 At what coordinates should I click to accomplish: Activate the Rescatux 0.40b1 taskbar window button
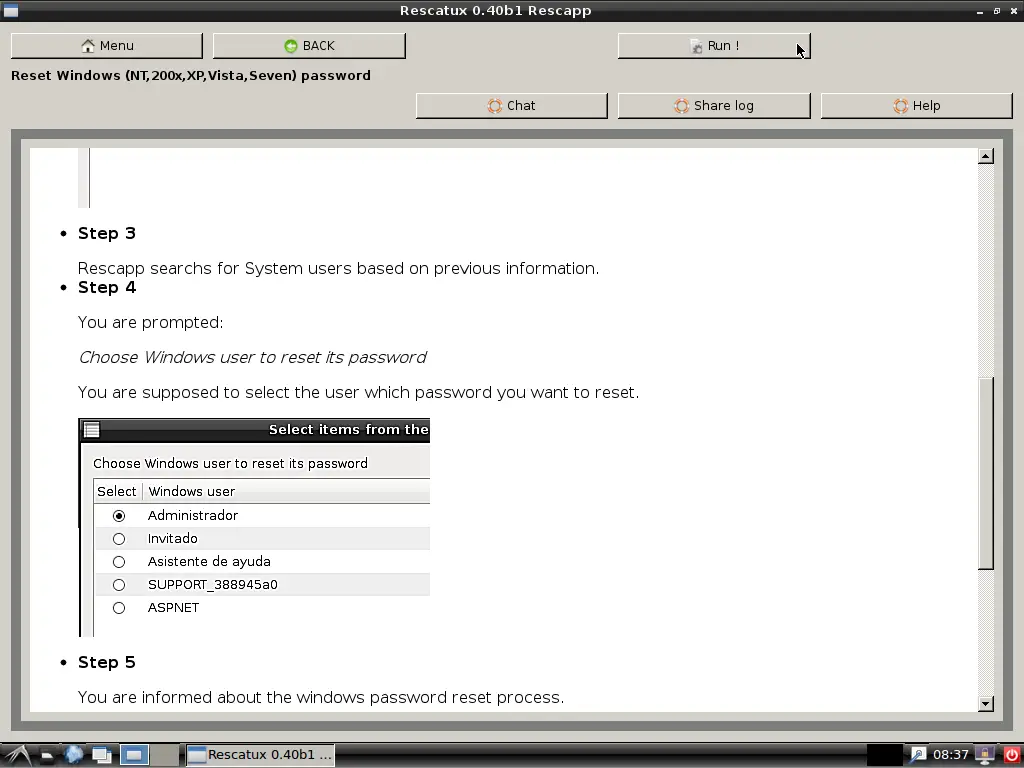(x=261, y=755)
